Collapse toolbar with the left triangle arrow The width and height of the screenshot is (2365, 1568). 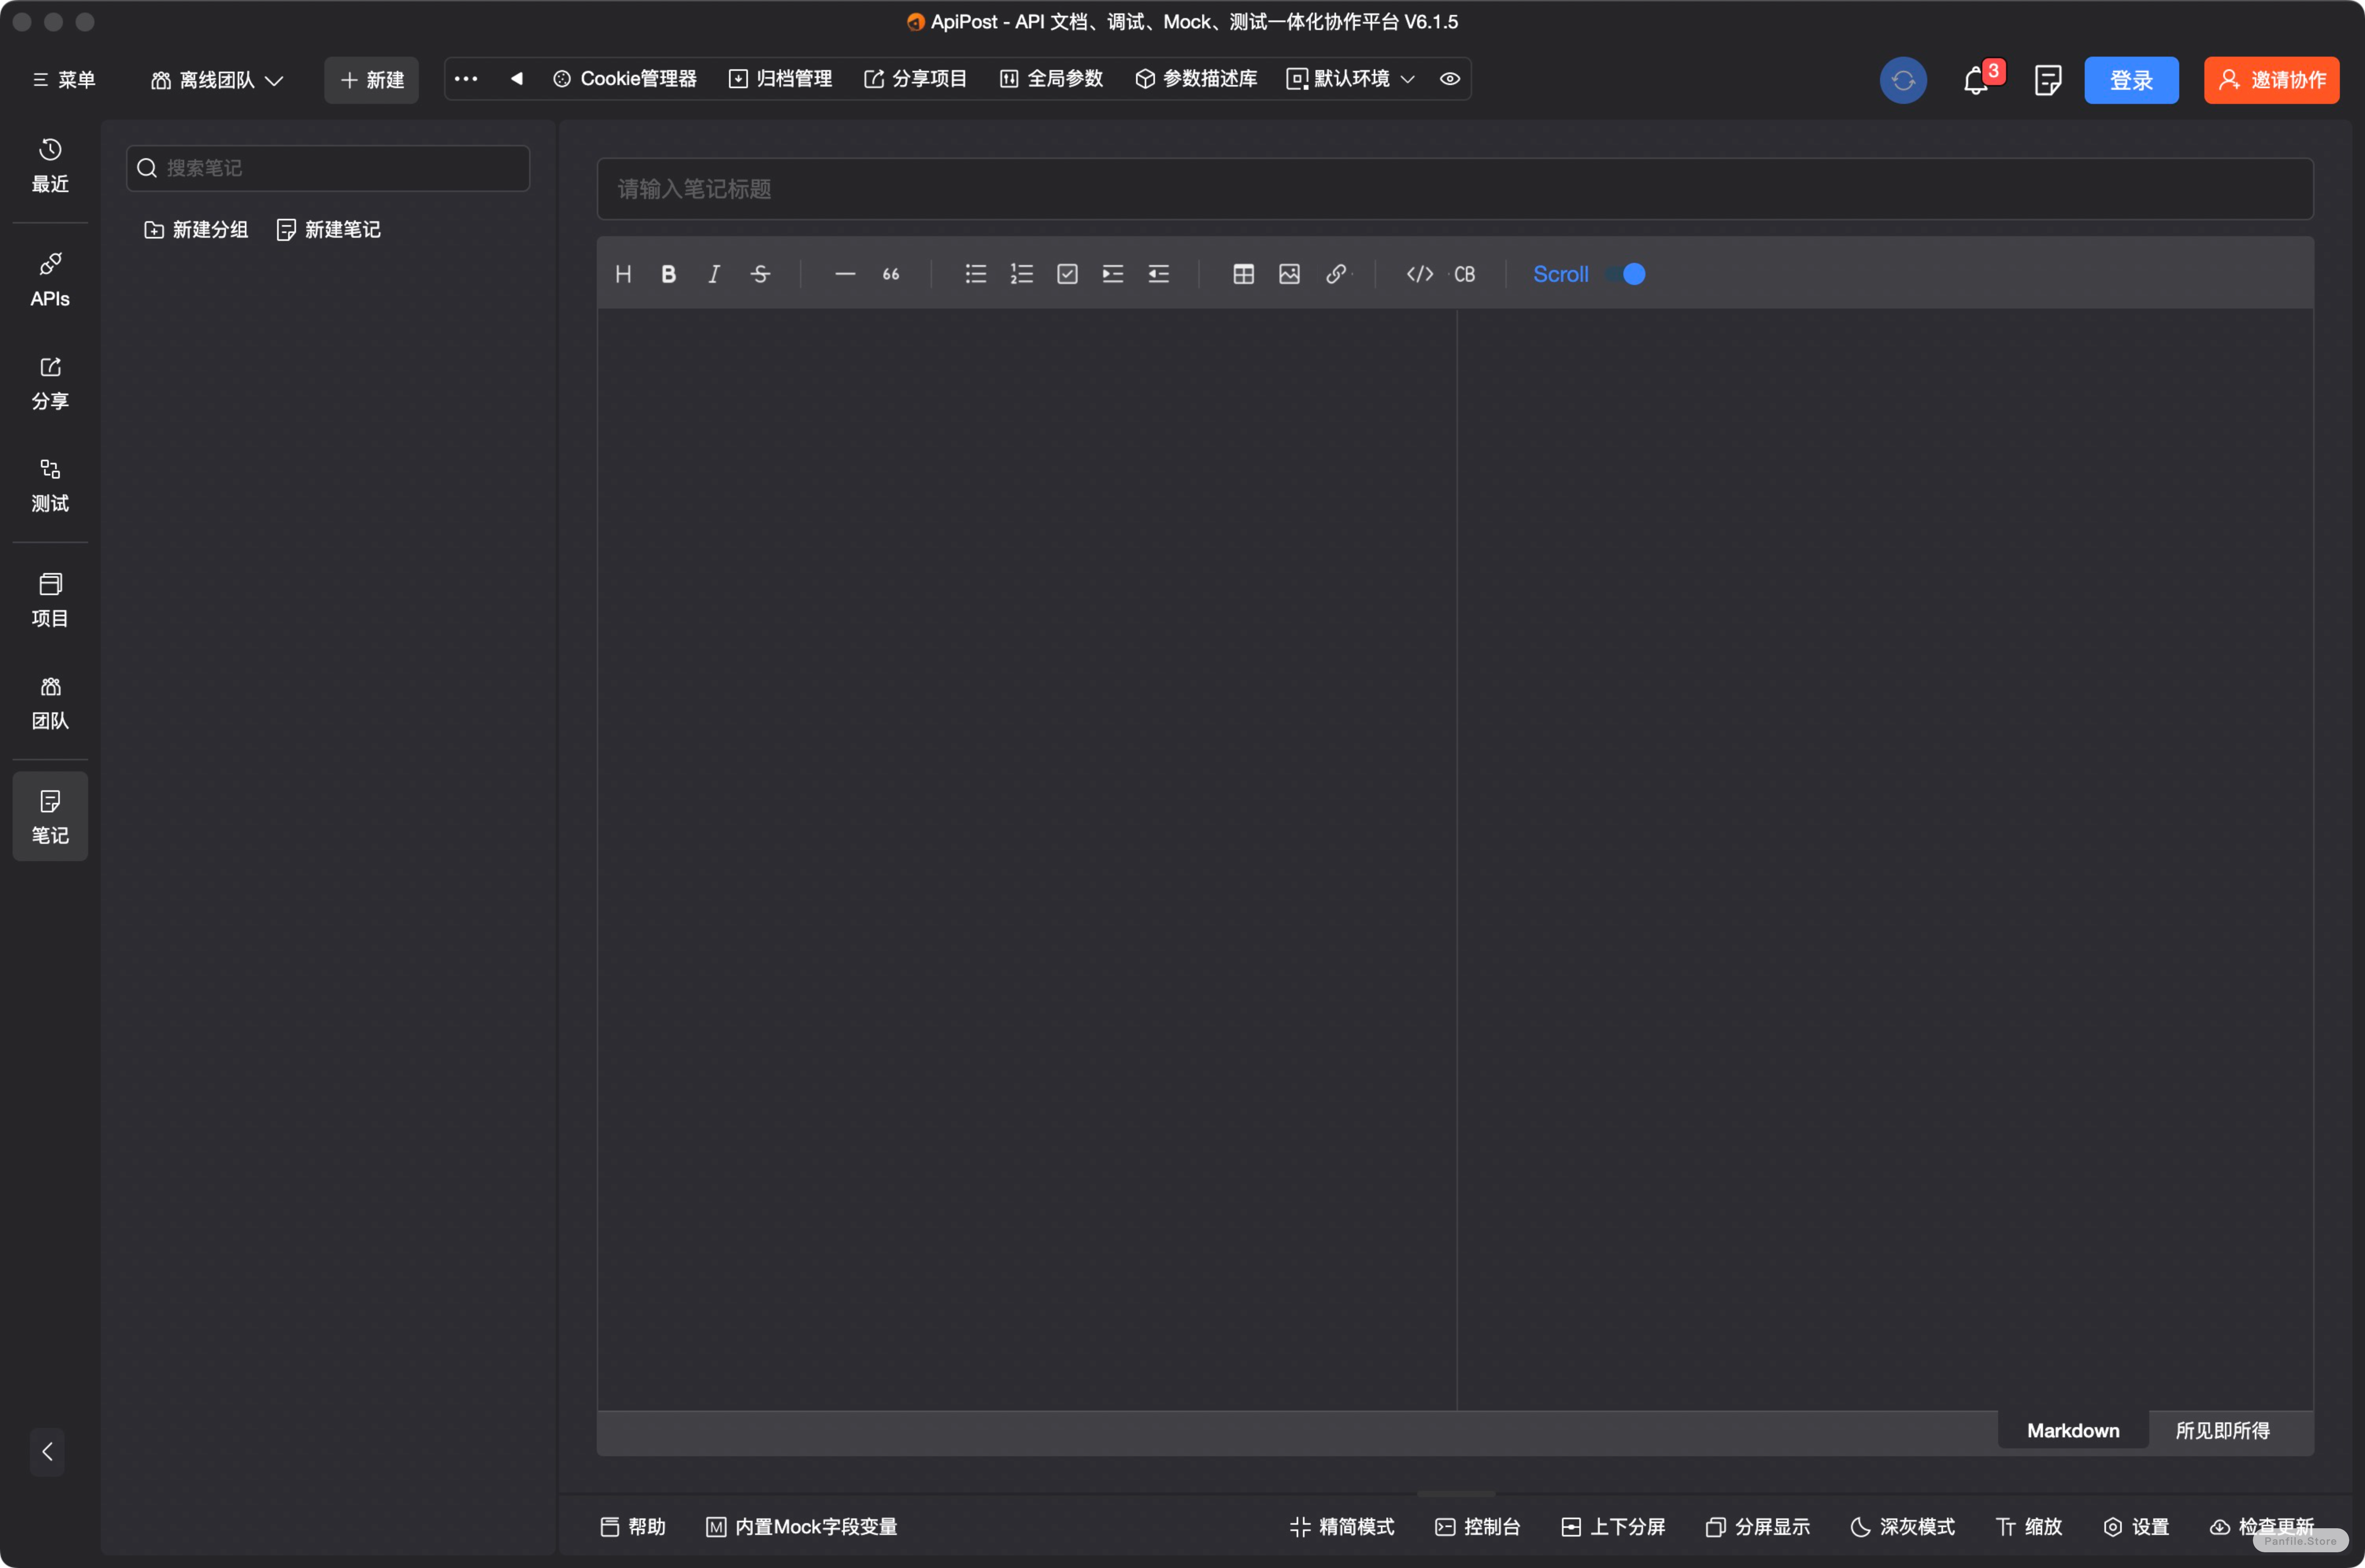coord(517,79)
